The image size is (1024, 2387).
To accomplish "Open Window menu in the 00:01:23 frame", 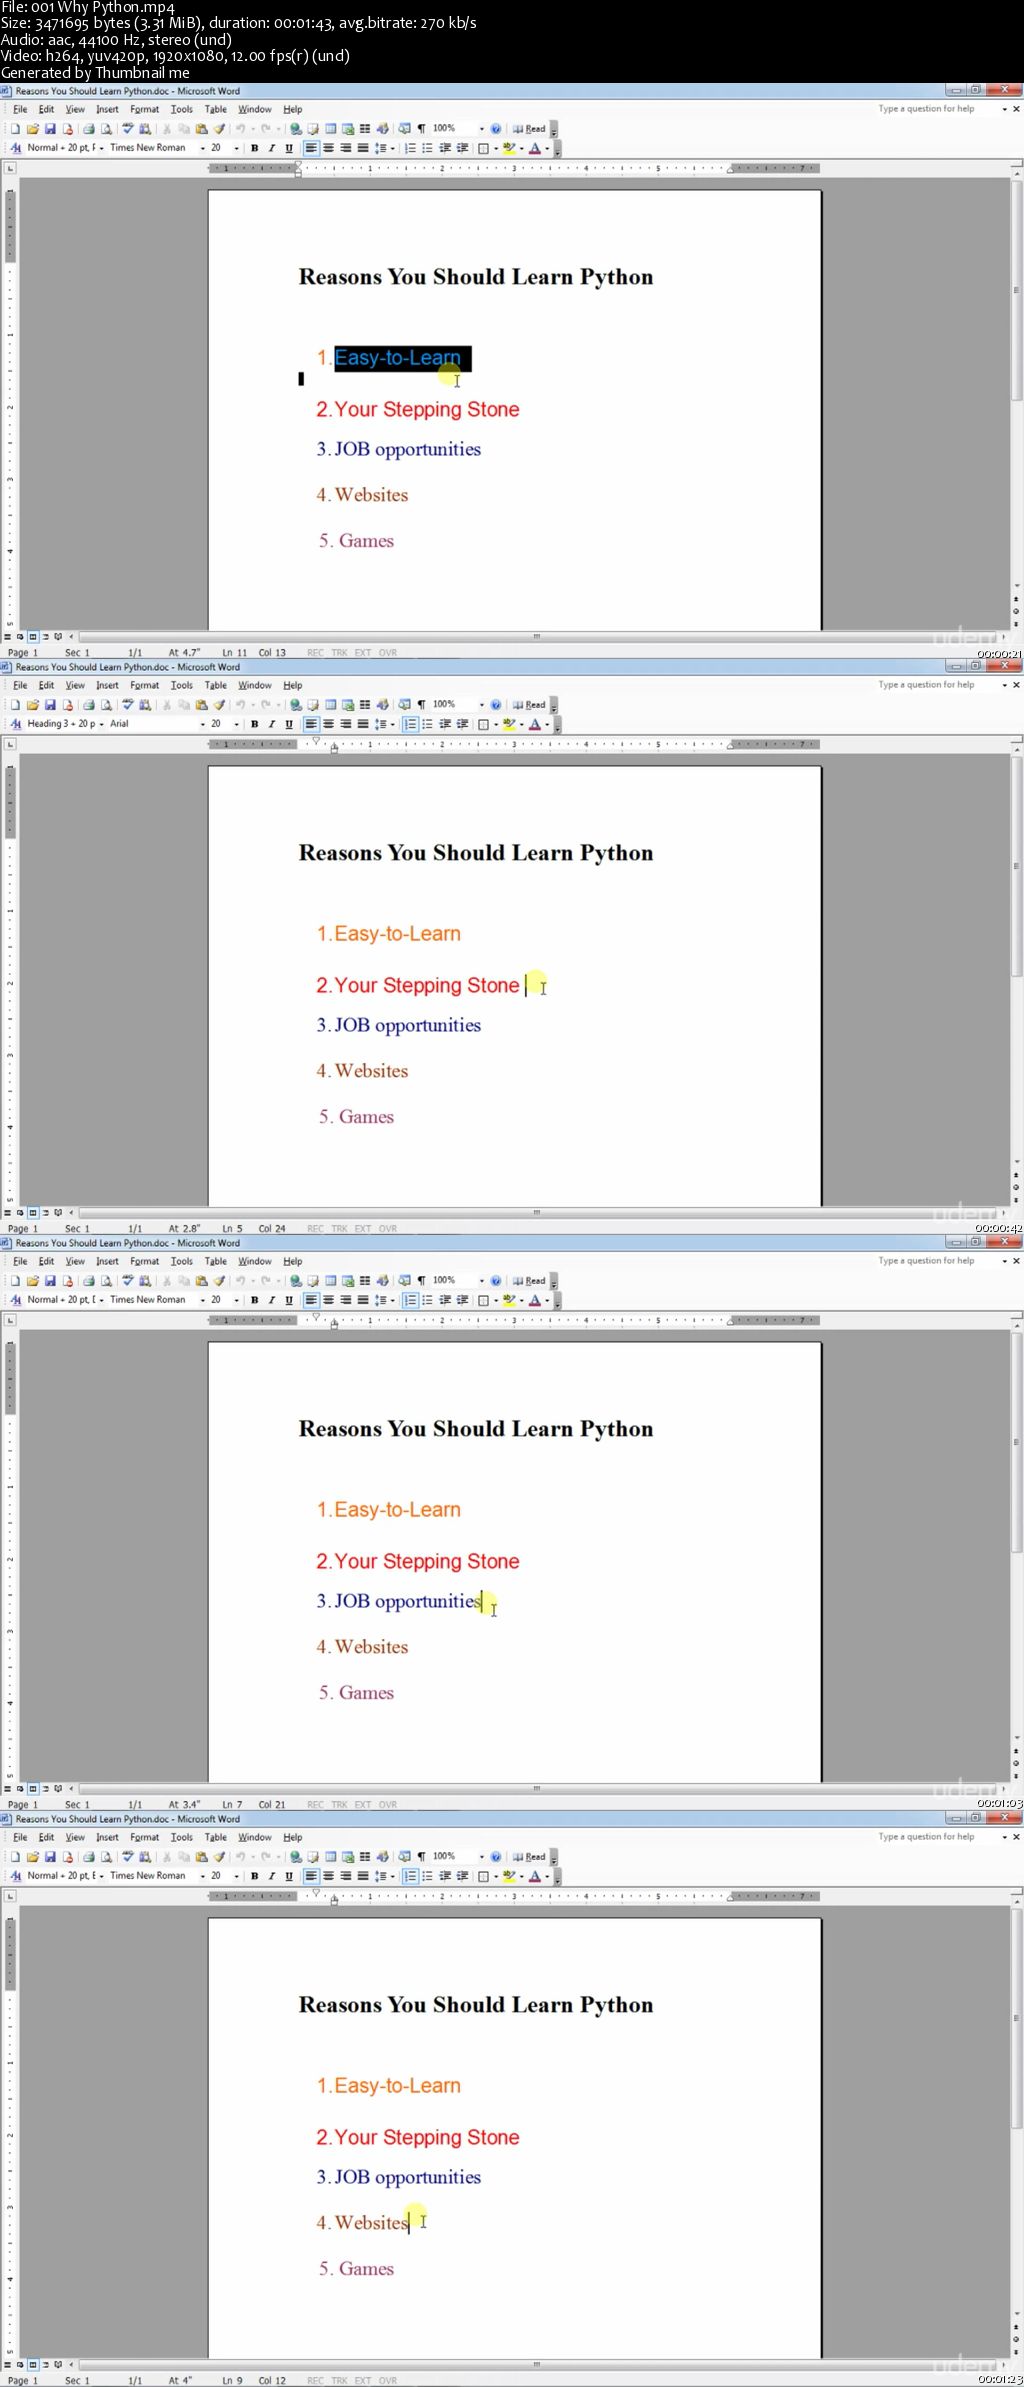I will tap(254, 1837).
